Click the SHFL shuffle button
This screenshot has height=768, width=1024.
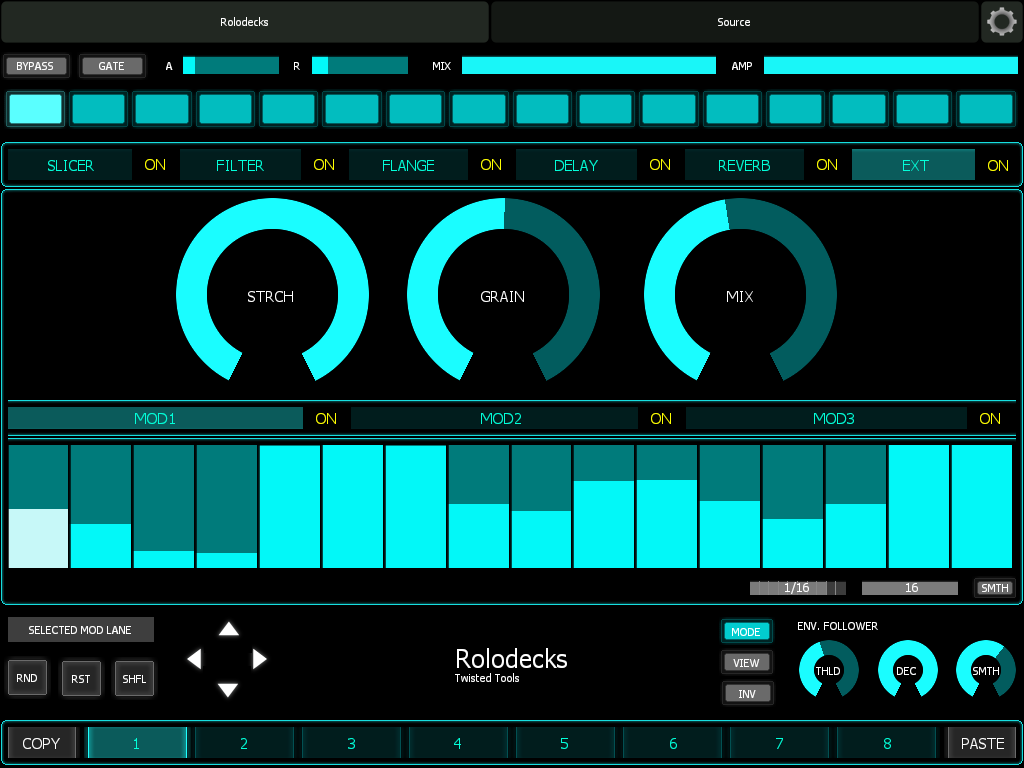pyautogui.click(x=134, y=678)
